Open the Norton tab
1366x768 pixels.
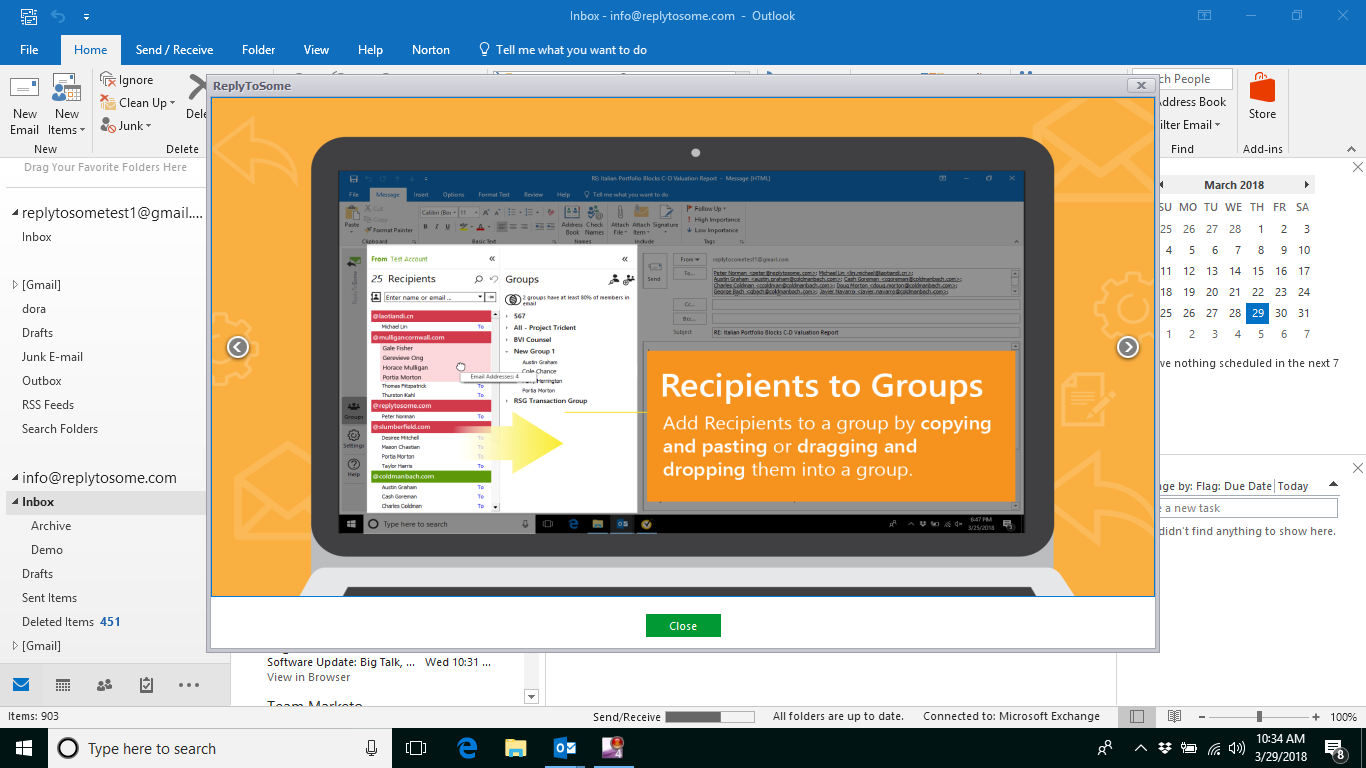coord(431,49)
